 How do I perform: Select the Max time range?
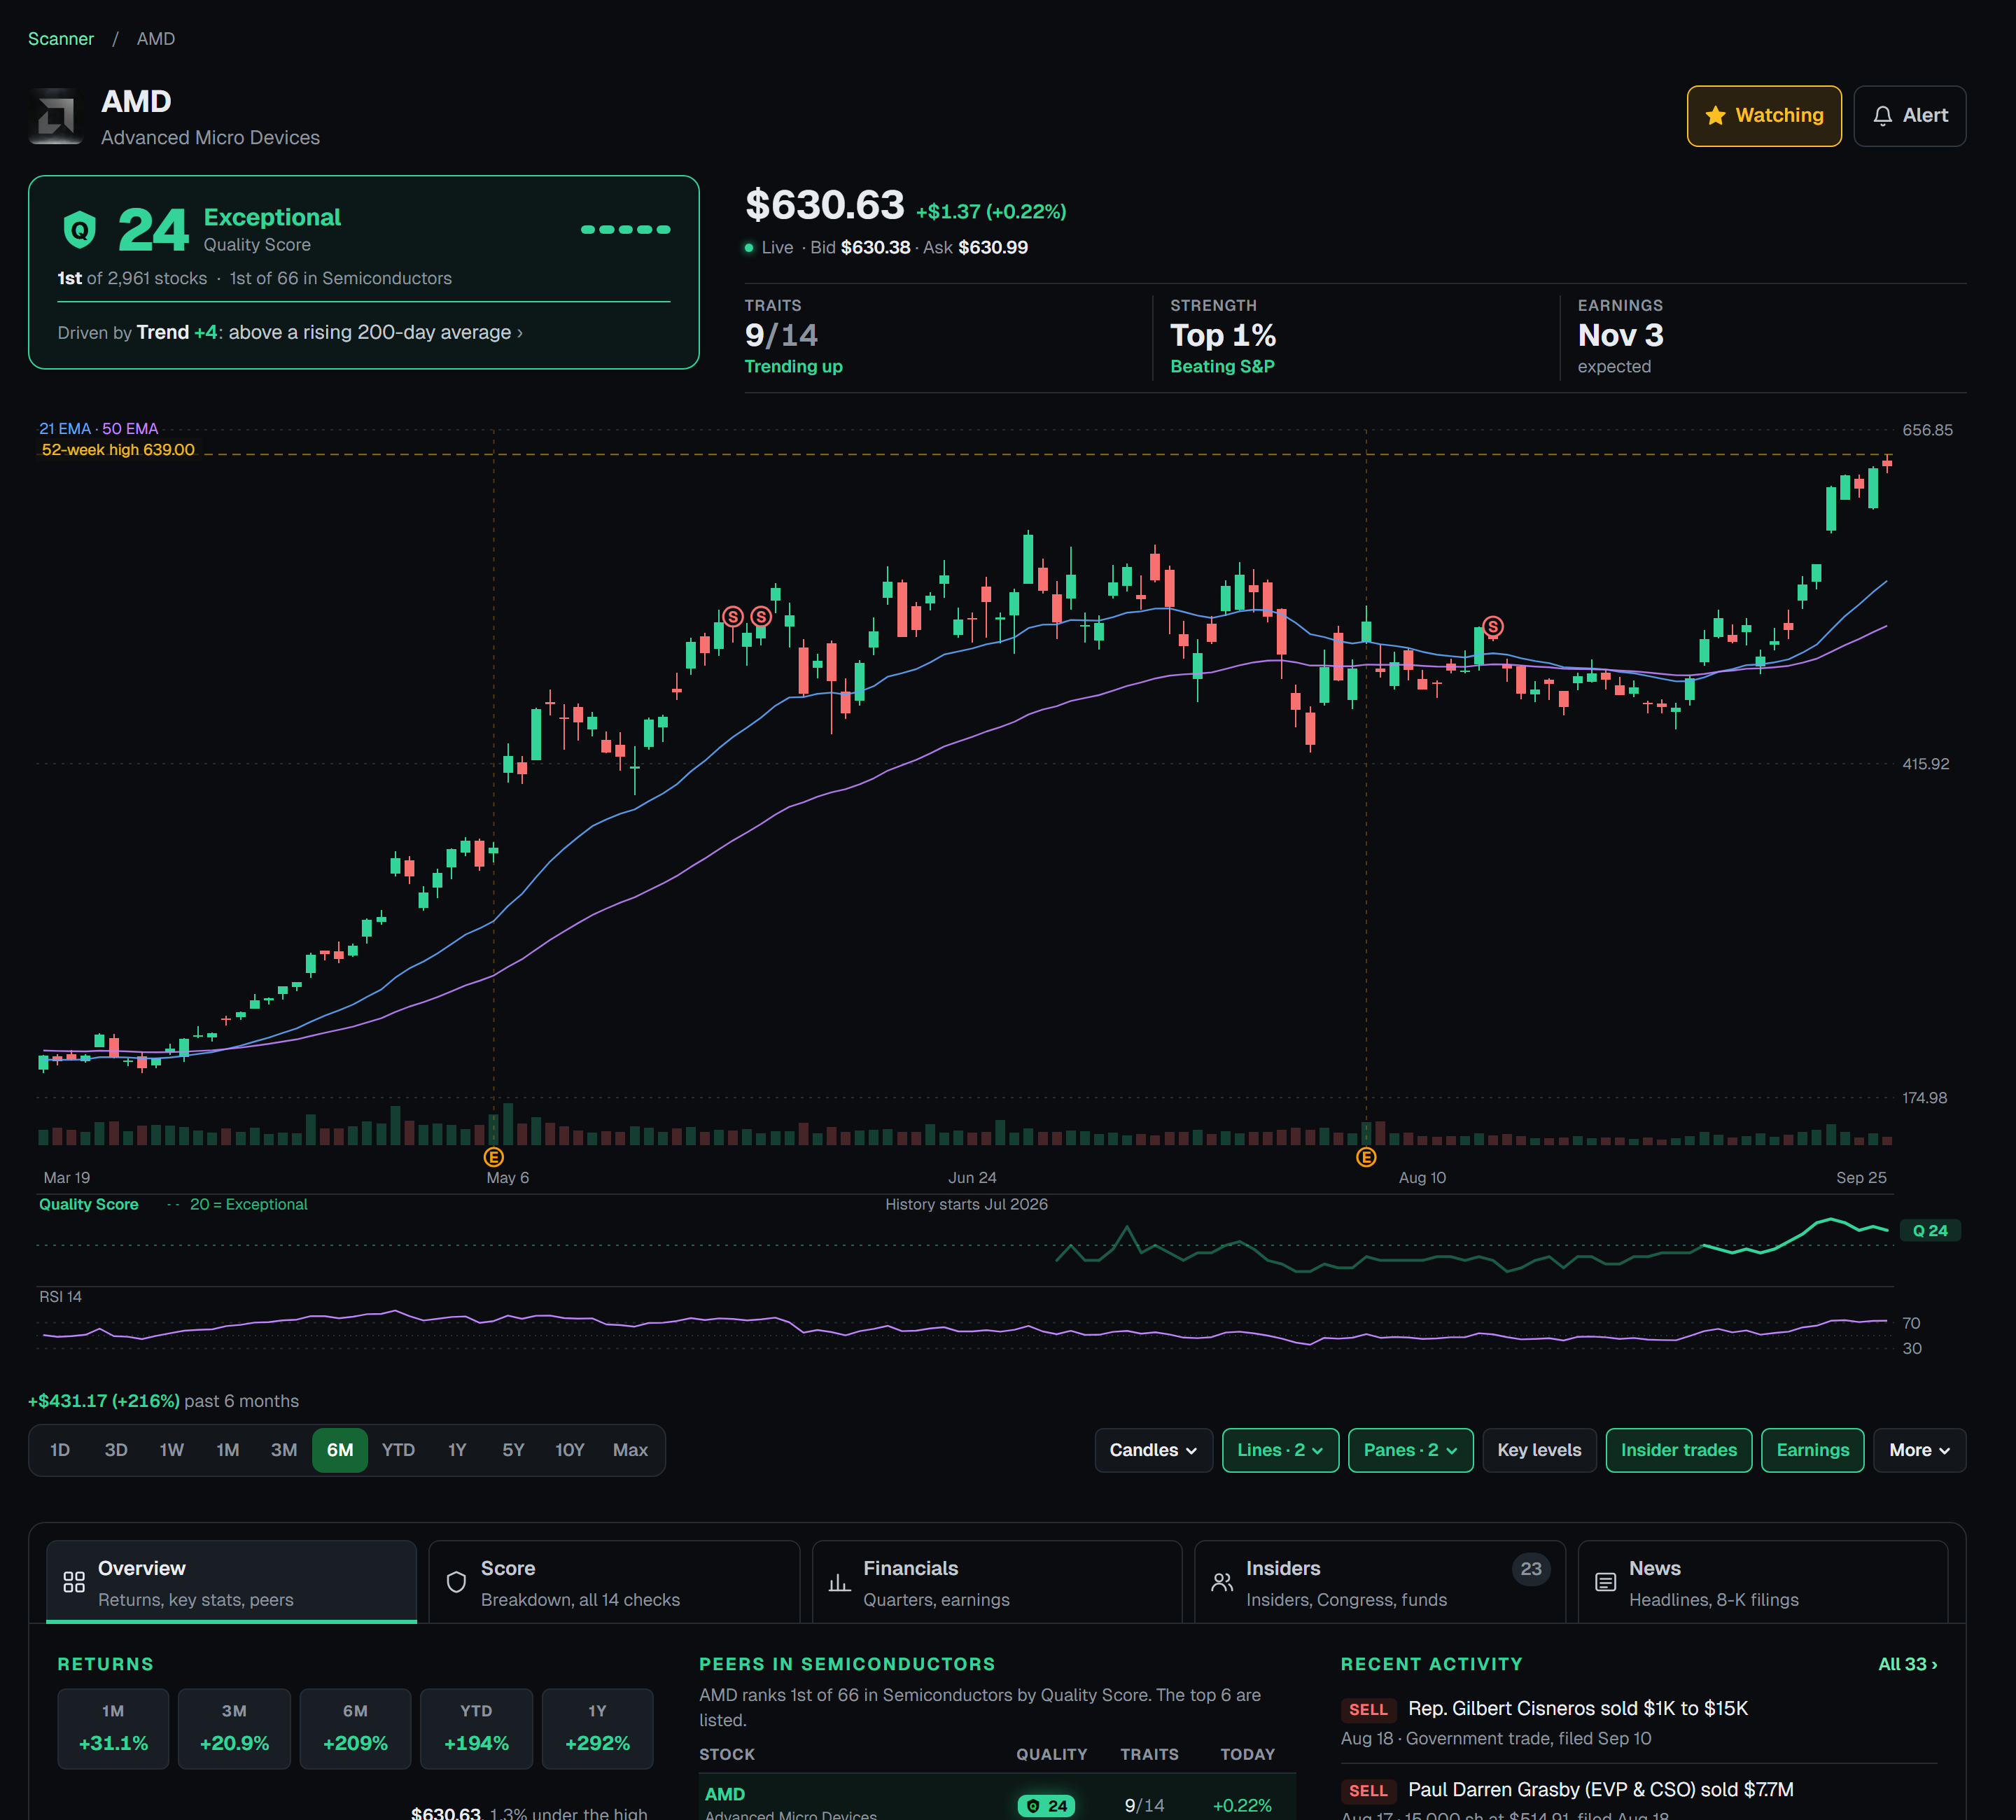pos(630,1450)
